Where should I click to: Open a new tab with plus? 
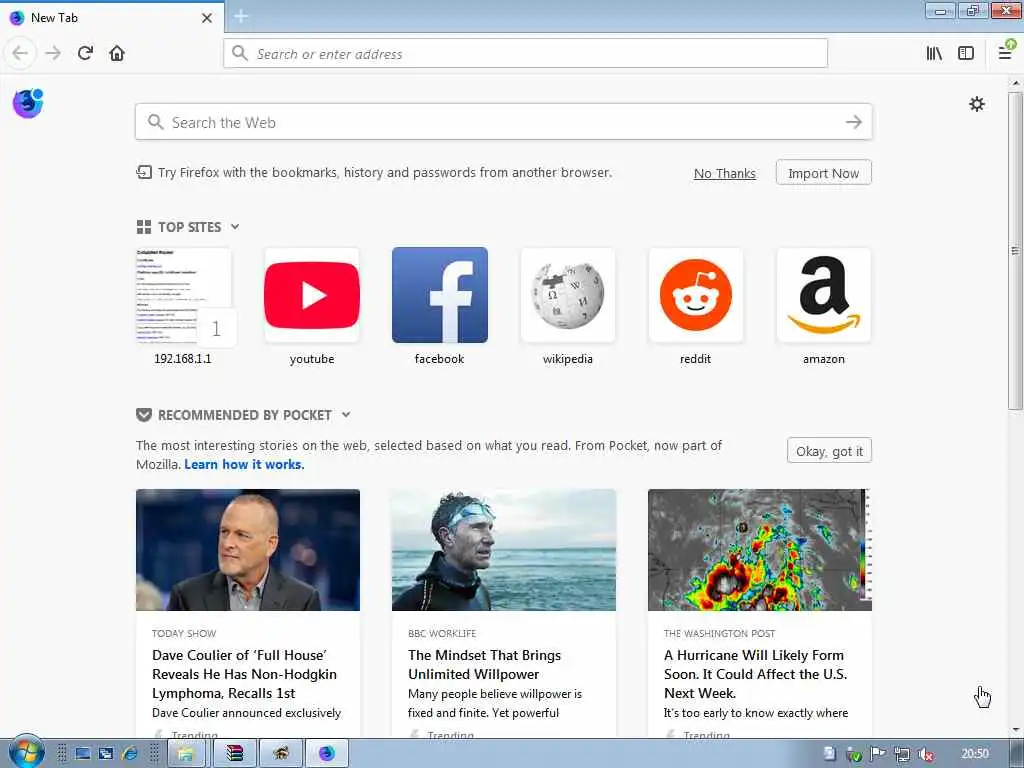(x=241, y=16)
